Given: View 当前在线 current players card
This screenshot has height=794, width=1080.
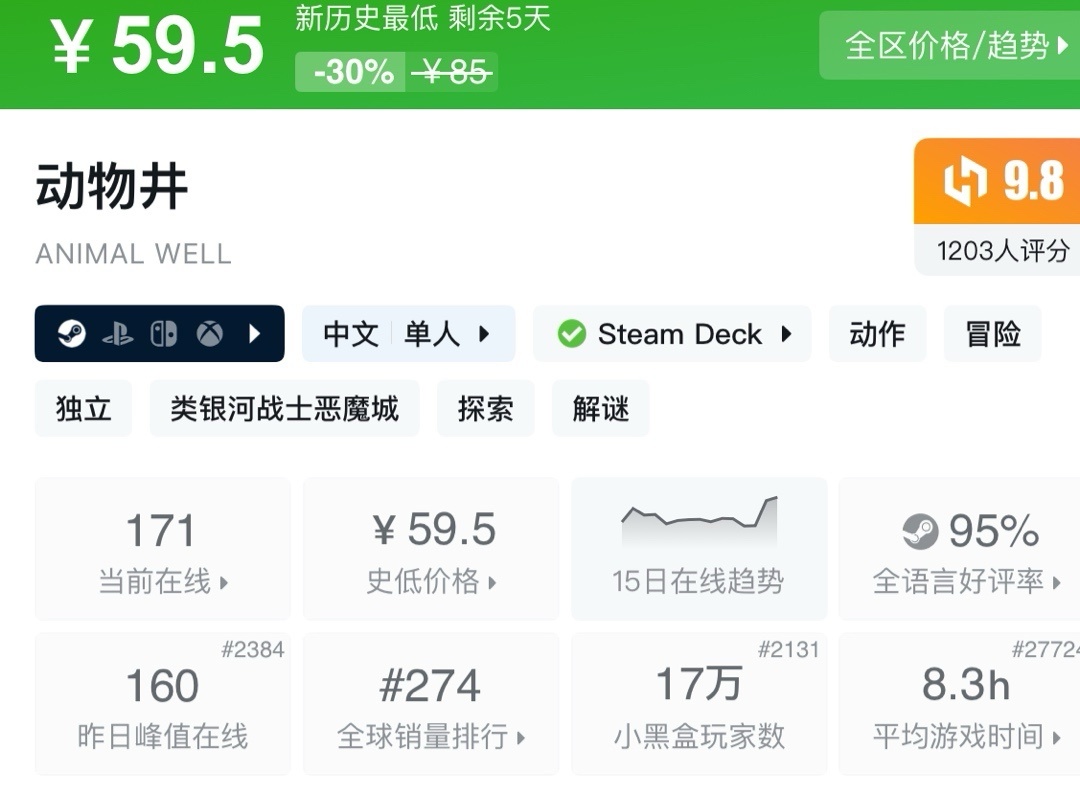Looking at the screenshot, I should coord(162,548).
